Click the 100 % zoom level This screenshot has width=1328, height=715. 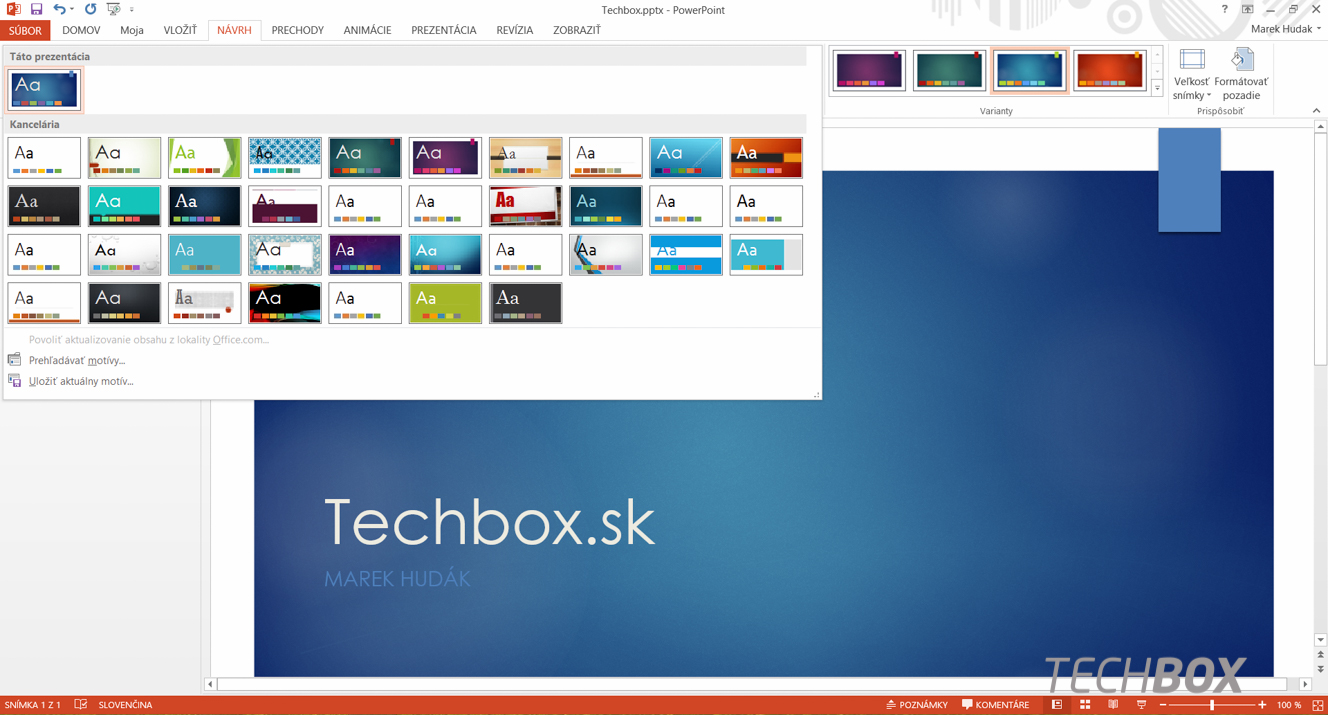1289,705
